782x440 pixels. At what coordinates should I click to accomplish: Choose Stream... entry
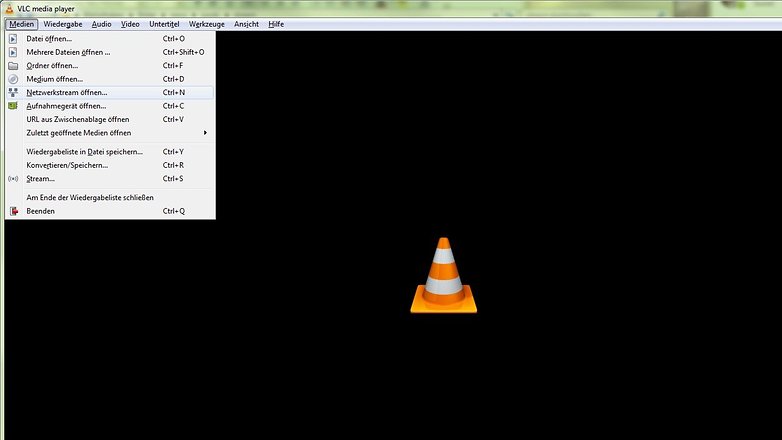pyautogui.click(x=110, y=179)
